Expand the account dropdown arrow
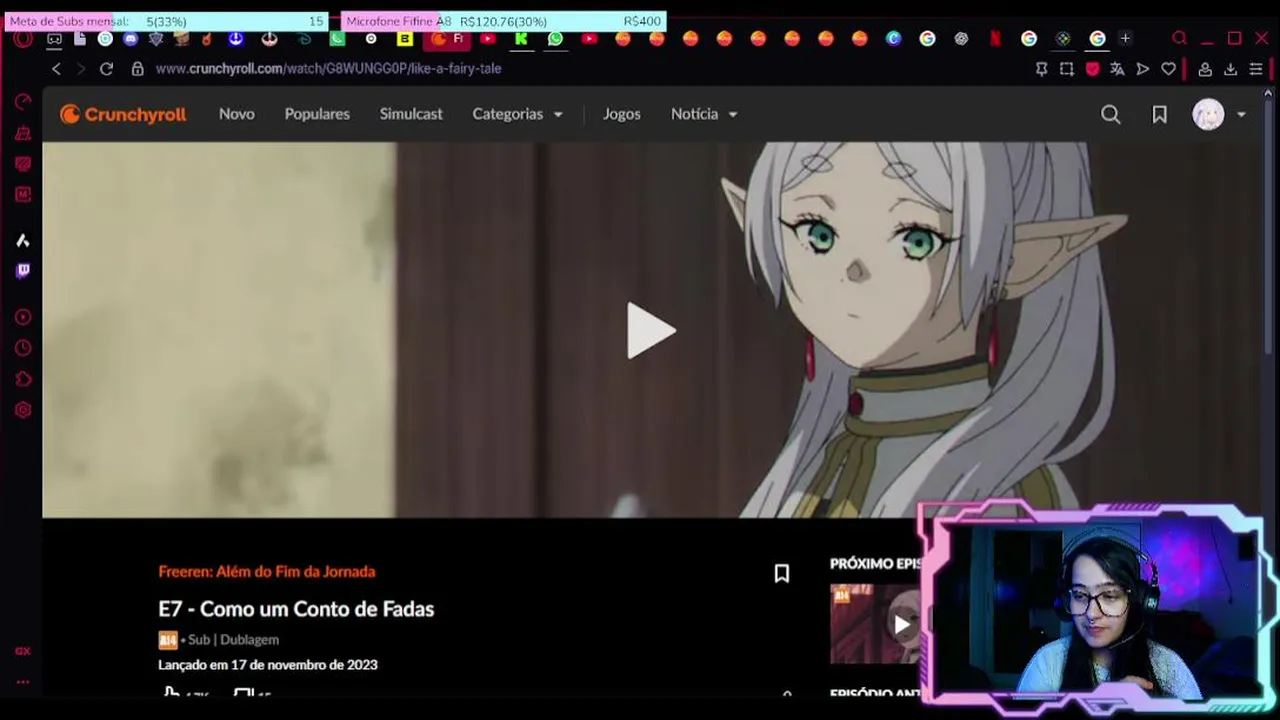1280x720 pixels. click(x=1241, y=115)
